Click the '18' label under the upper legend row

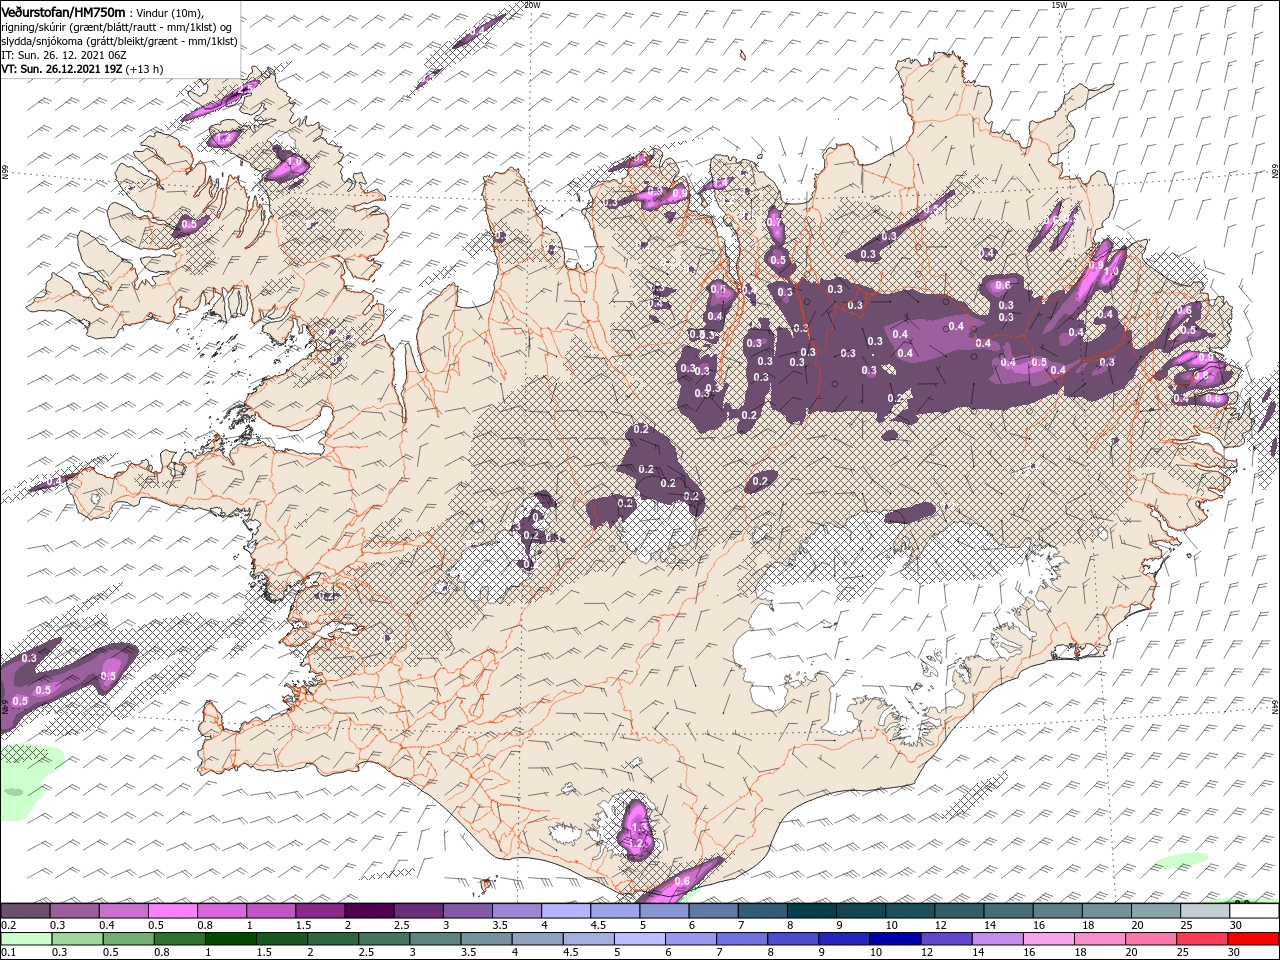tap(1087, 925)
